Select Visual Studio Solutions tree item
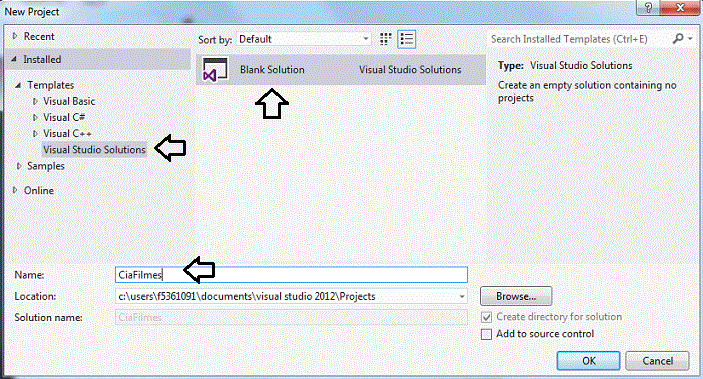 pyautogui.click(x=94, y=149)
